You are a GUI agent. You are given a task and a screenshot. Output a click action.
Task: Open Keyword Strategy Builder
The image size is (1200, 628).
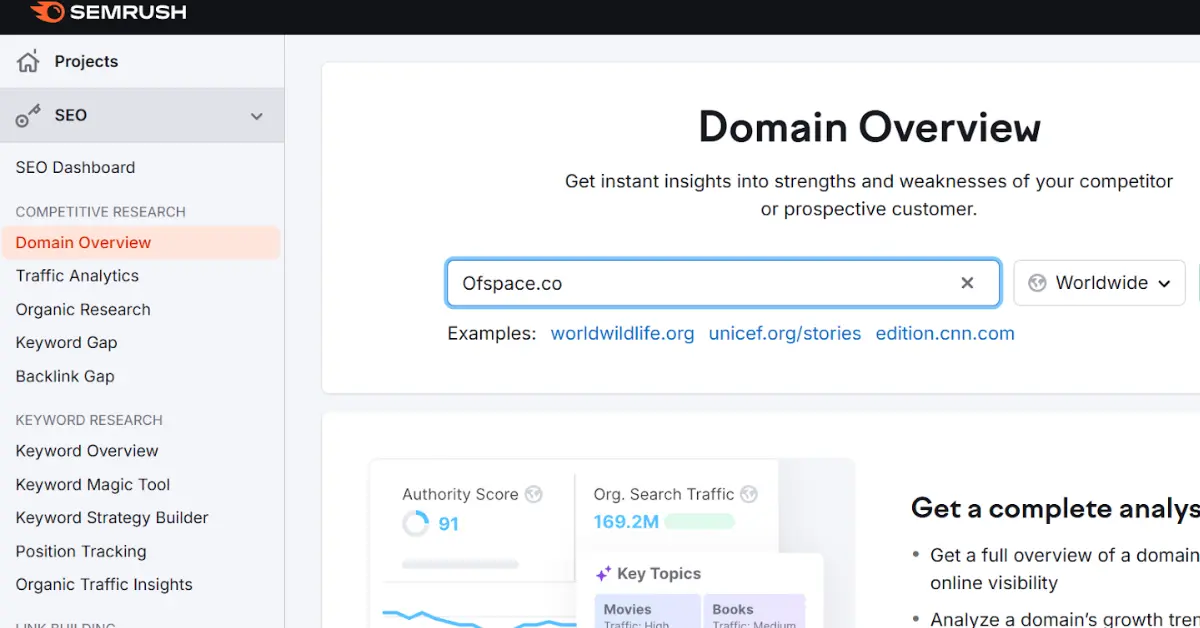112,518
